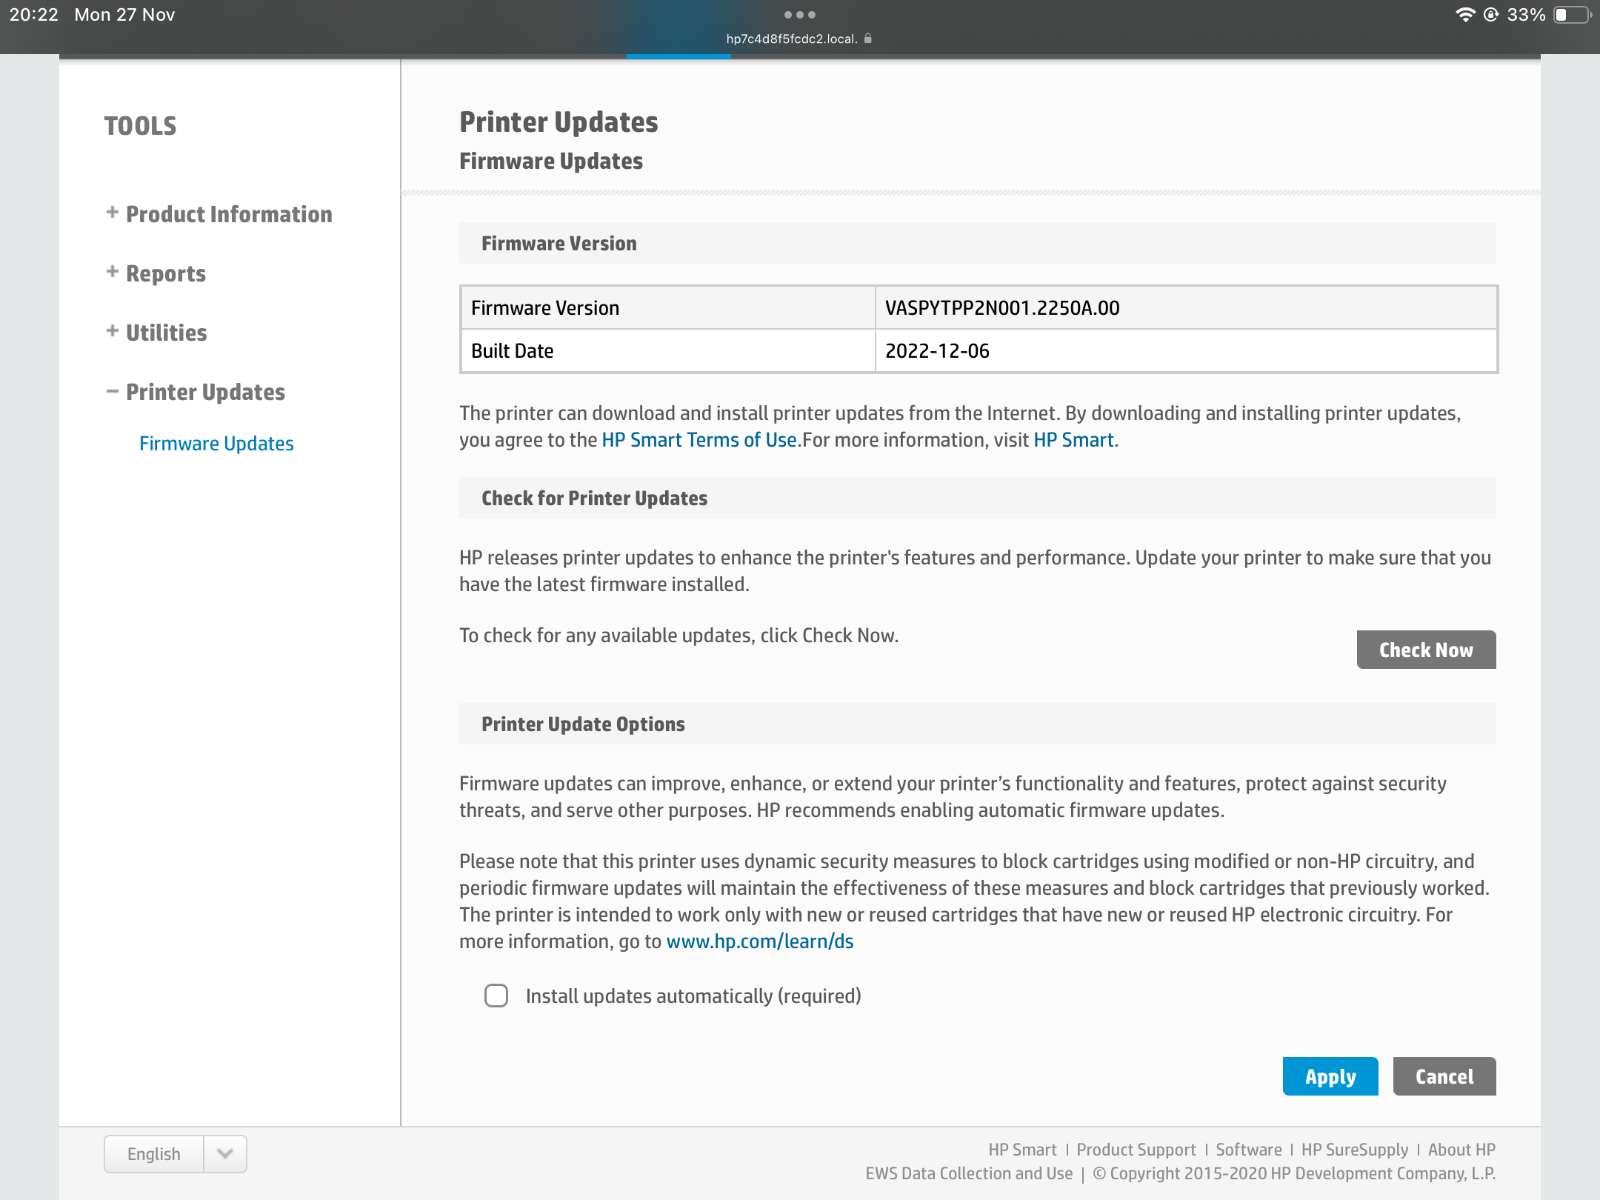Open HP Smart footer link
Screen dimensions: 1600x1200
click(1022, 1150)
